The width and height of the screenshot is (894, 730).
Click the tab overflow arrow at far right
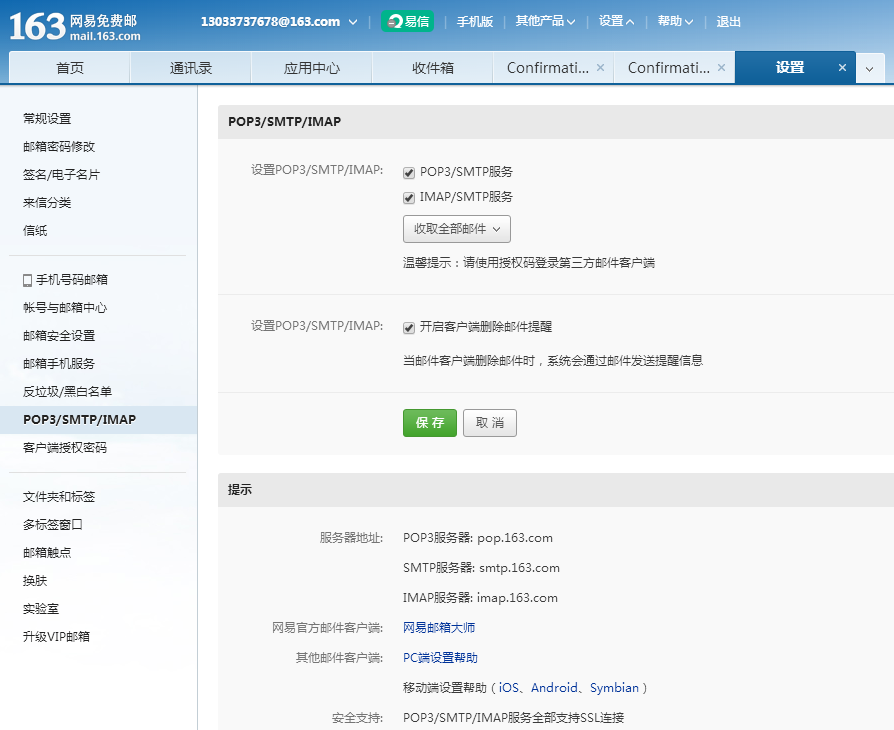(868, 68)
